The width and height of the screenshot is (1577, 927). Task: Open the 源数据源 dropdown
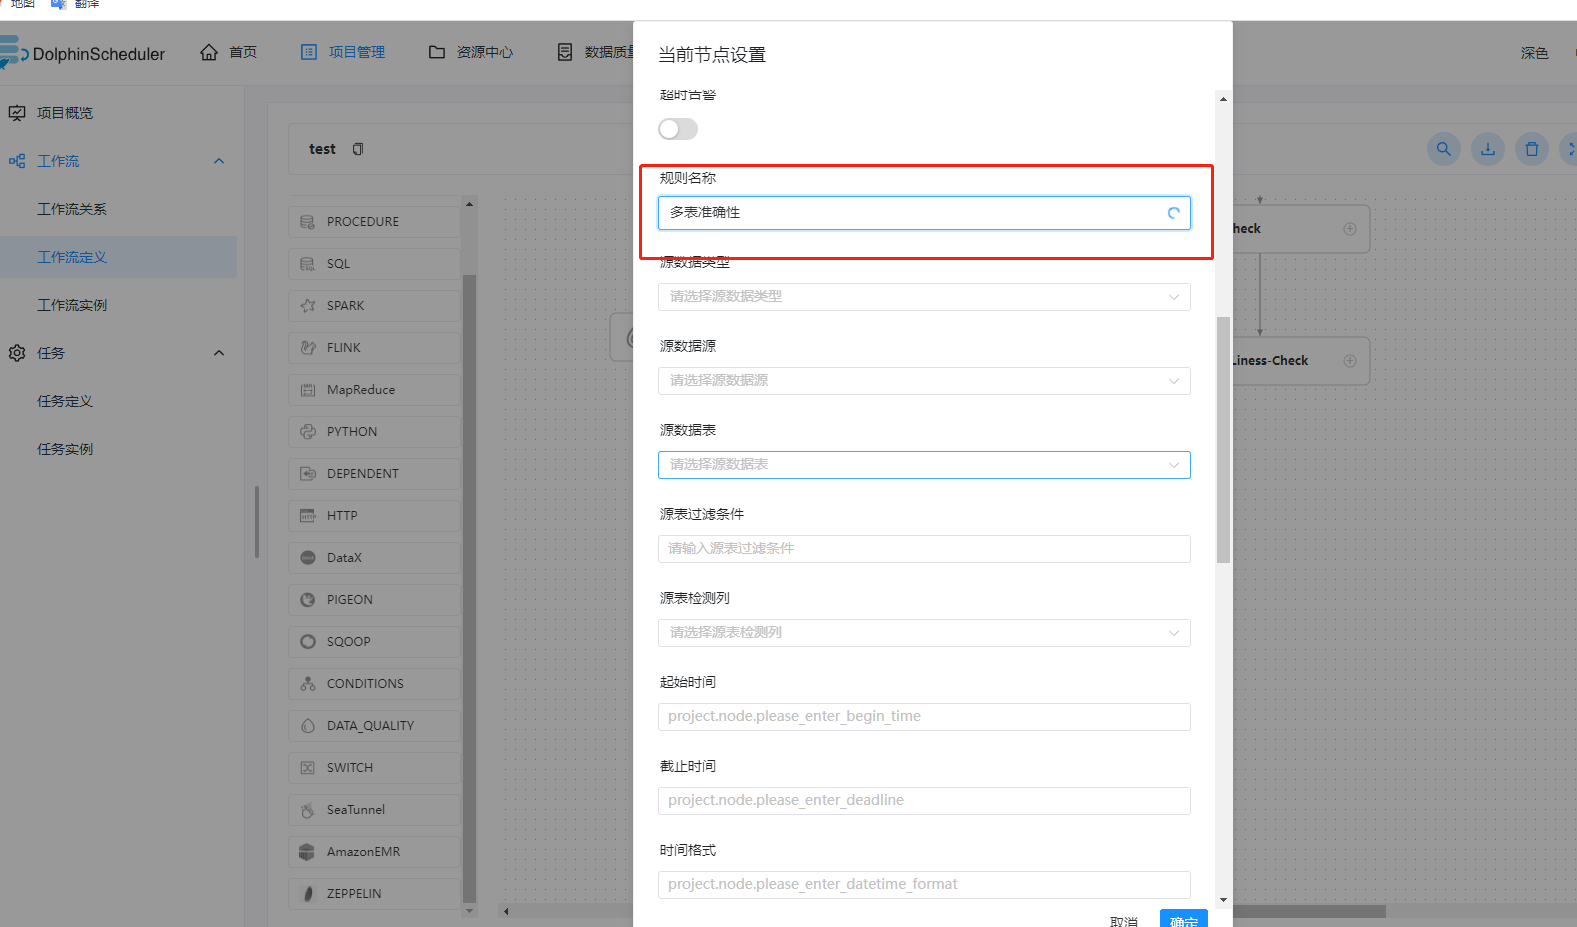pos(924,381)
